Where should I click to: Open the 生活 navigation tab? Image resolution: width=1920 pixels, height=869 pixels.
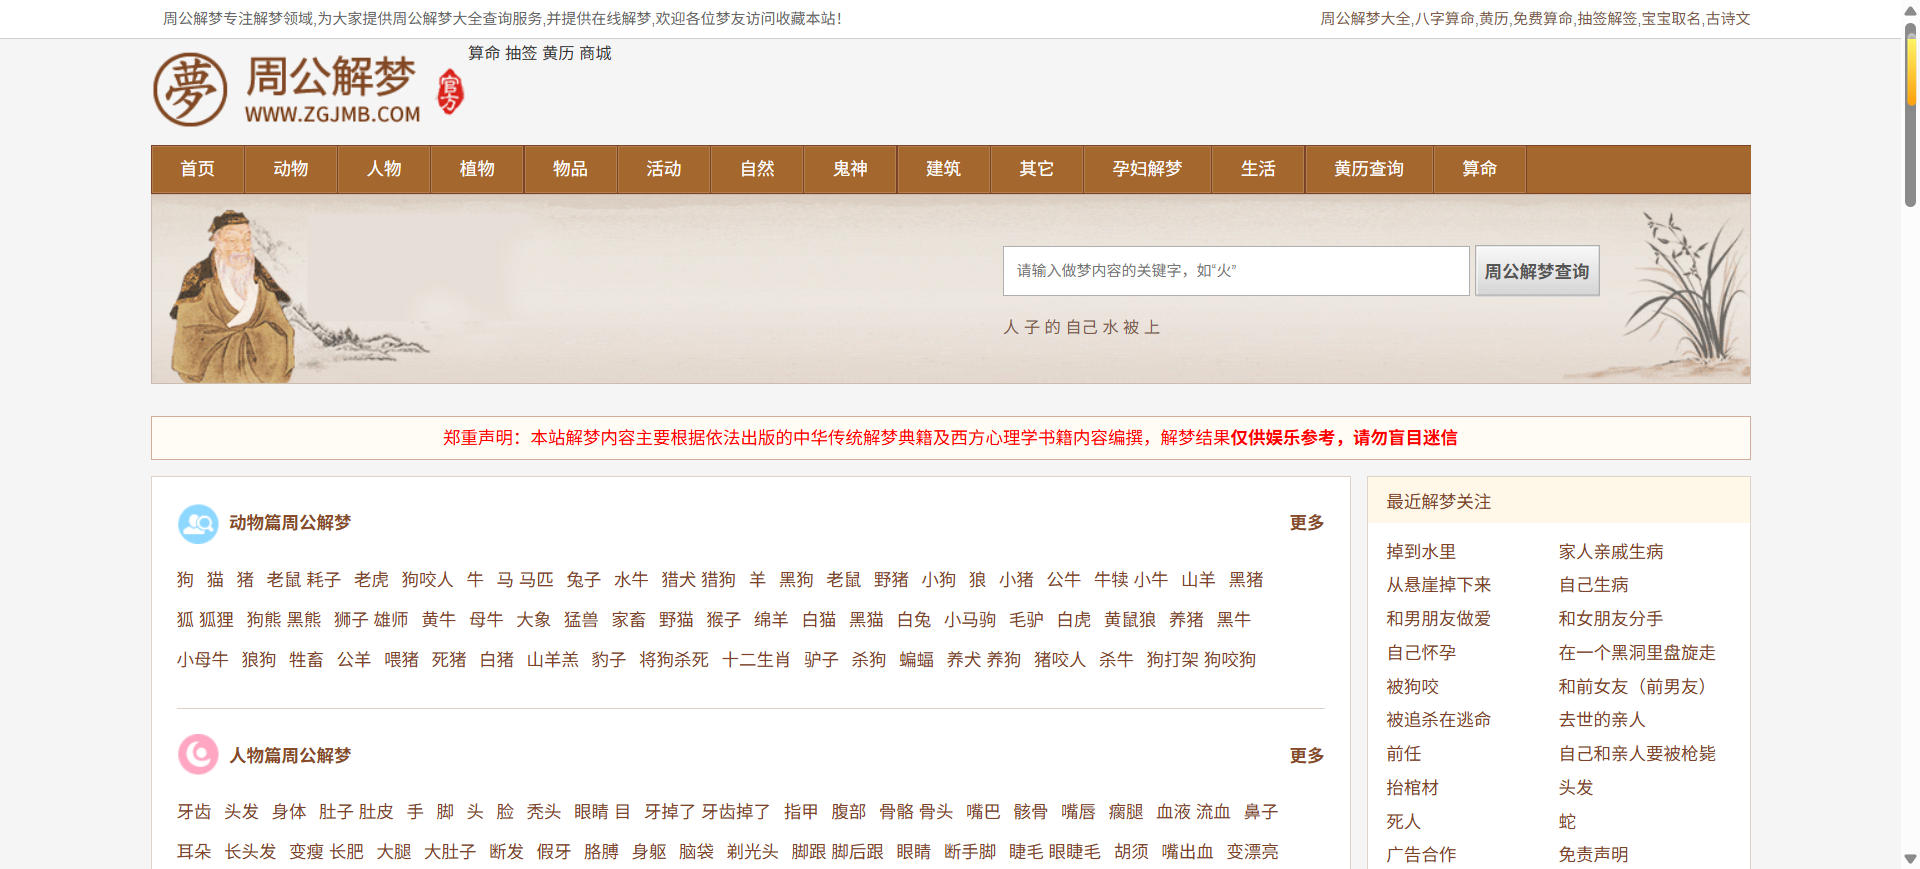click(x=1258, y=169)
